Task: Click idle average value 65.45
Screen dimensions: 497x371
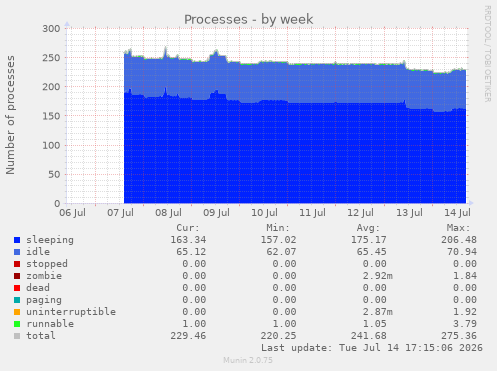Action: pos(372,252)
